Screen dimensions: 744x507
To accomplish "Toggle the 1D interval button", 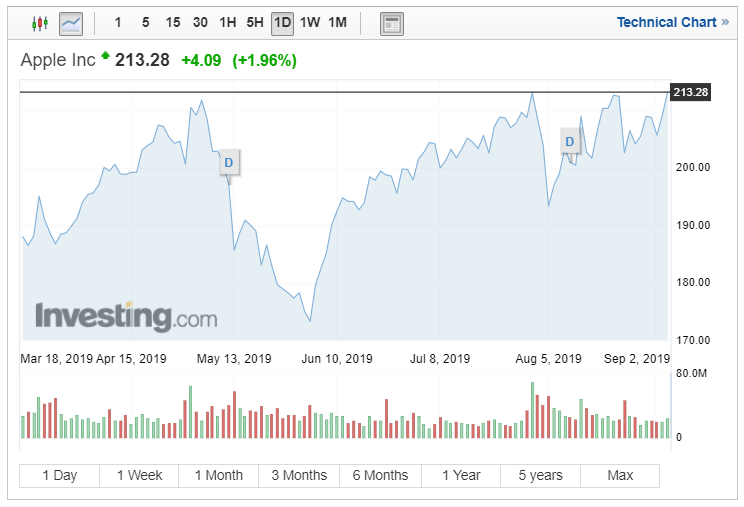I will click(283, 22).
